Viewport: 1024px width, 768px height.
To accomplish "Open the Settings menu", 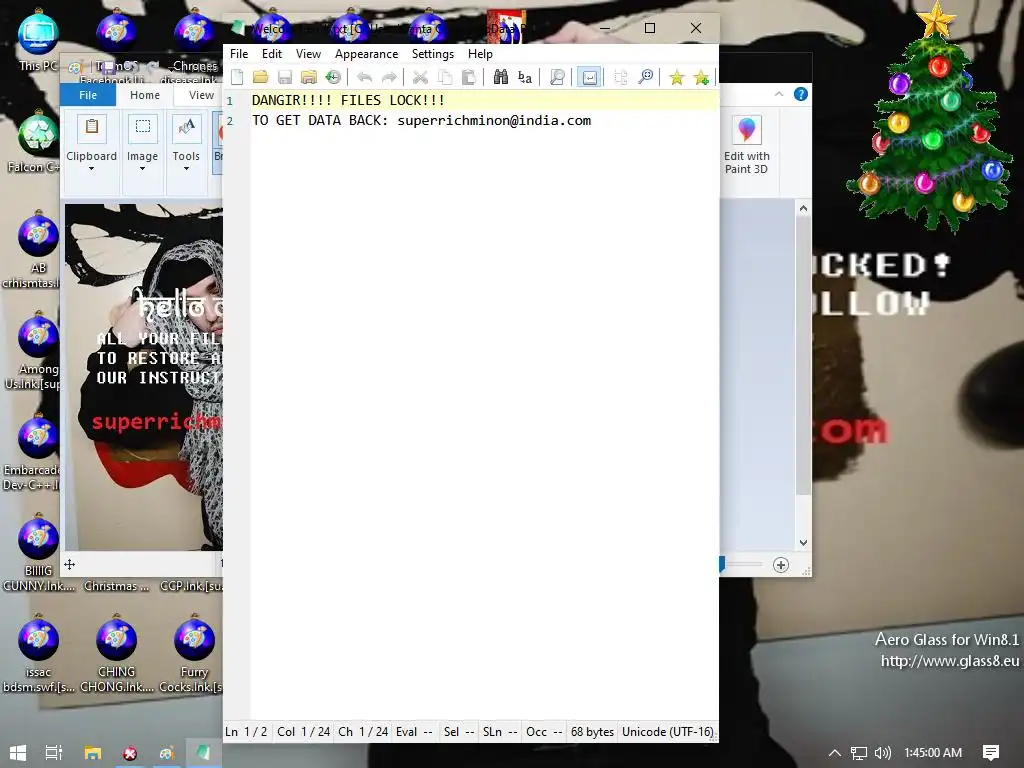I will tap(432, 54).
